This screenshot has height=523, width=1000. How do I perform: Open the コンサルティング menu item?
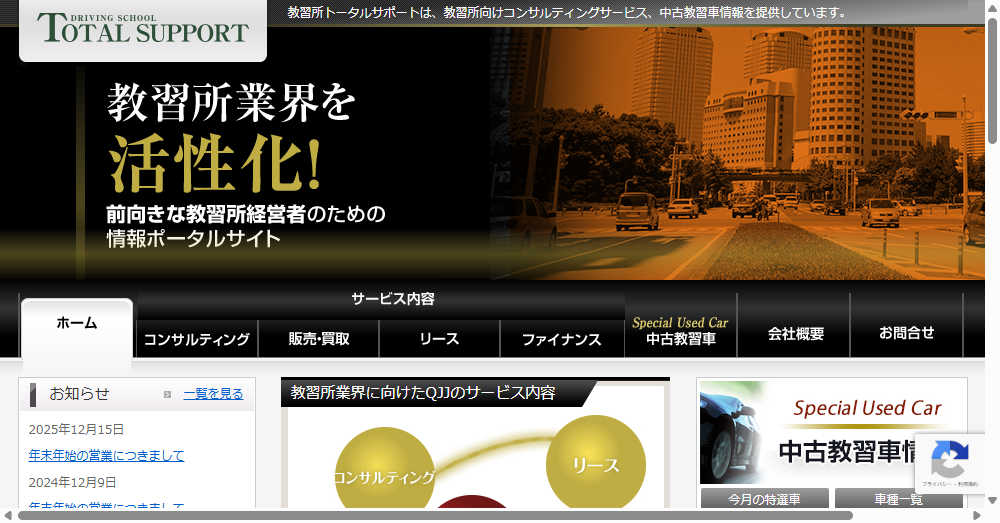197,339
